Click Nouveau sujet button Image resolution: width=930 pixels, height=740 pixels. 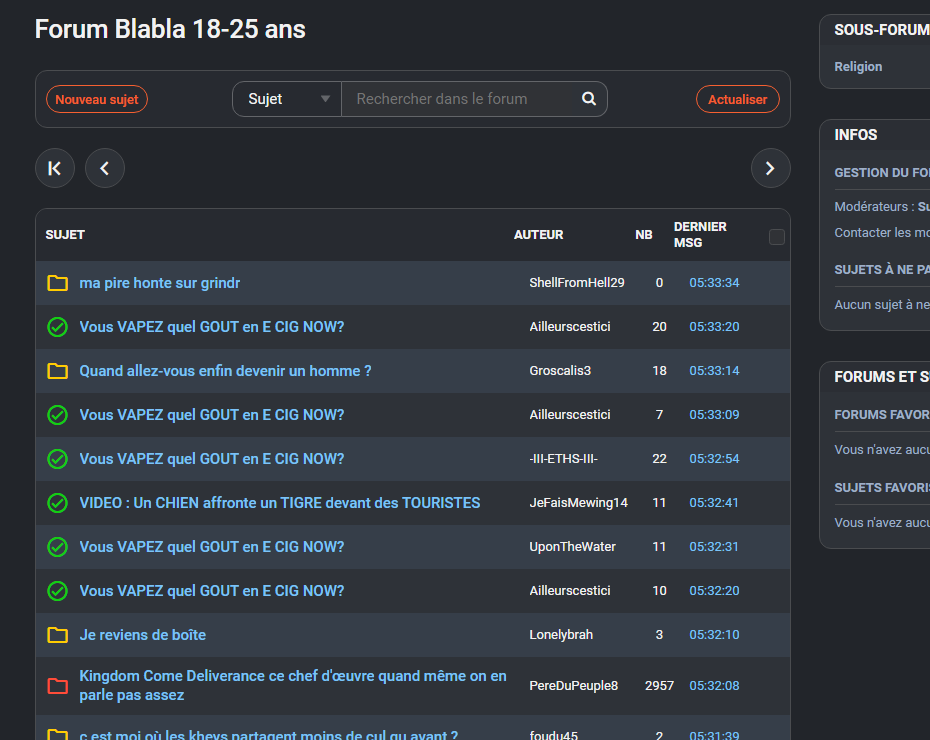coord(97,99)
